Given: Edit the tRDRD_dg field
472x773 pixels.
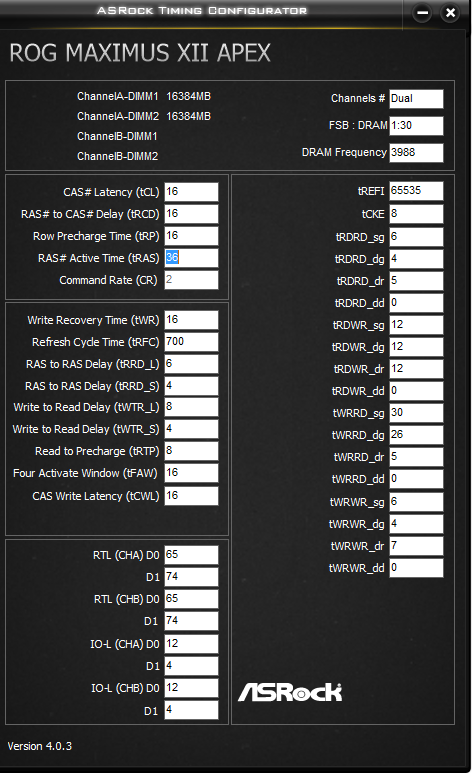Looking at the screenshot, I should tap(416, 259).
